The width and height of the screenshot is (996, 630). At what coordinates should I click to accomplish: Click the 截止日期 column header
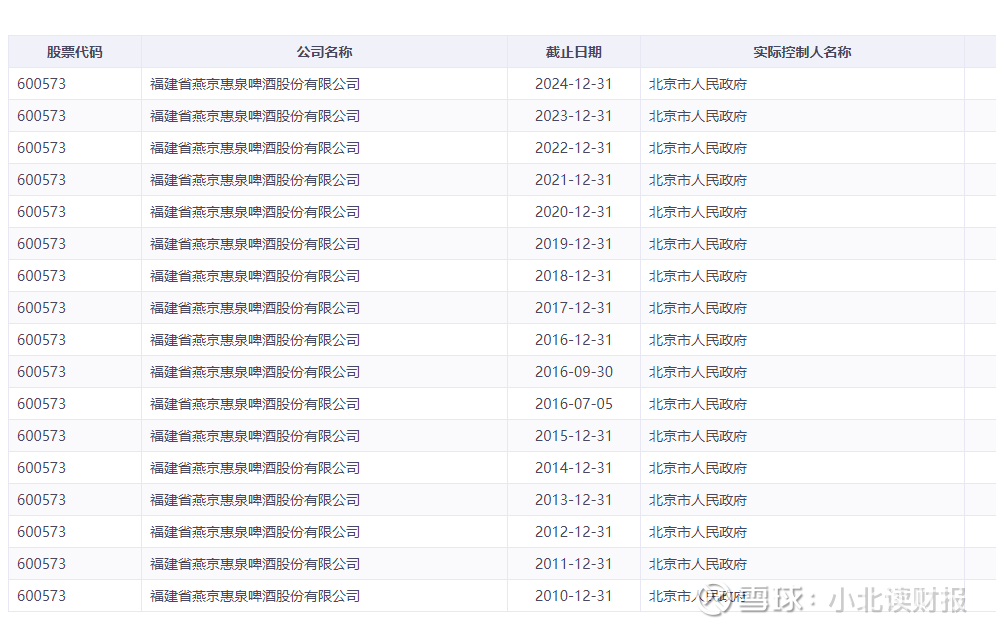coord(574,52)
